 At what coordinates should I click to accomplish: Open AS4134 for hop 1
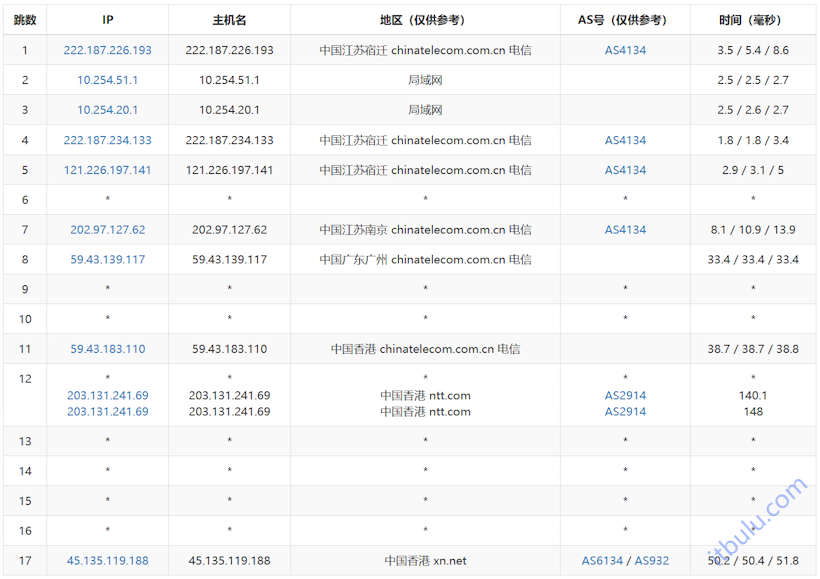(624, 49)
